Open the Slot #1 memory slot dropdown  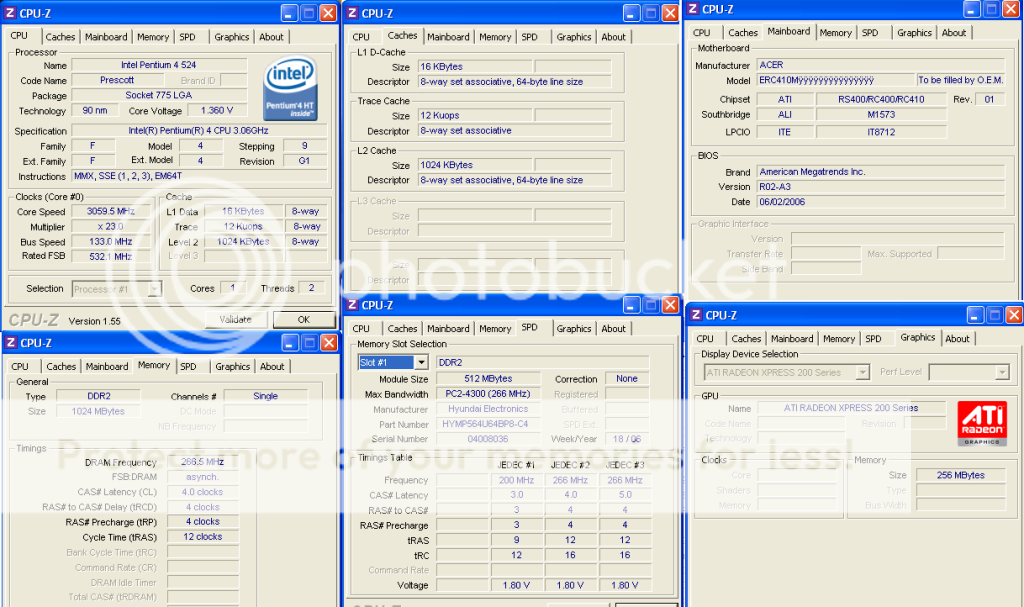(x=421, y=362)
